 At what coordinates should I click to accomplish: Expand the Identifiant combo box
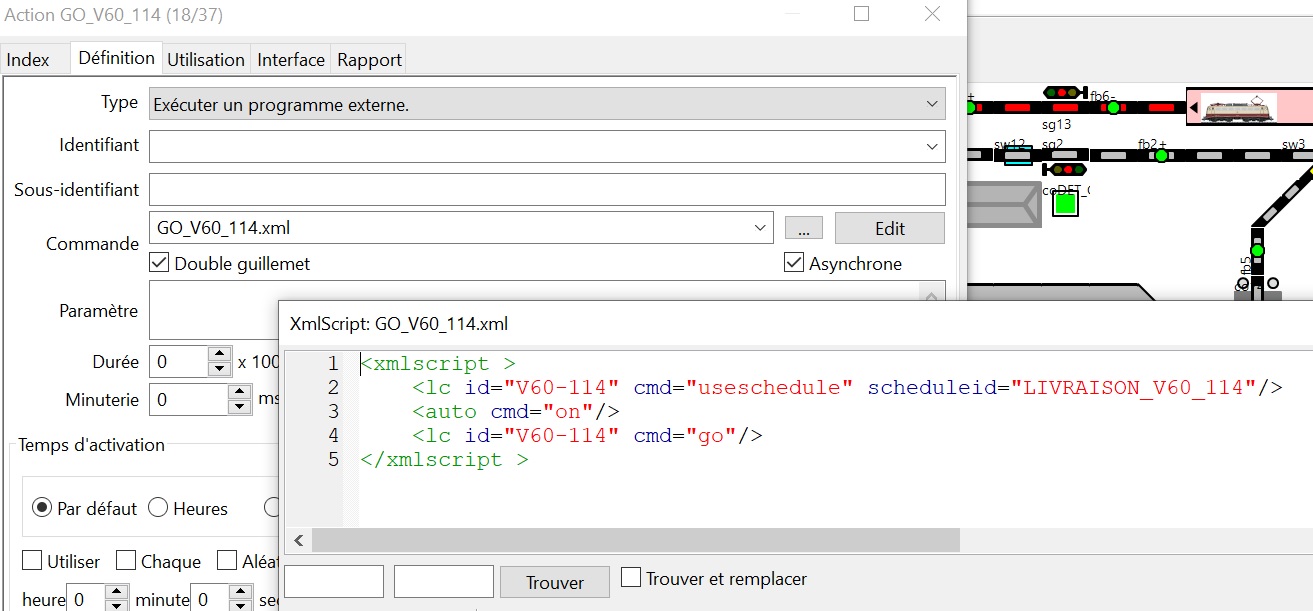(x=931, y=146)
